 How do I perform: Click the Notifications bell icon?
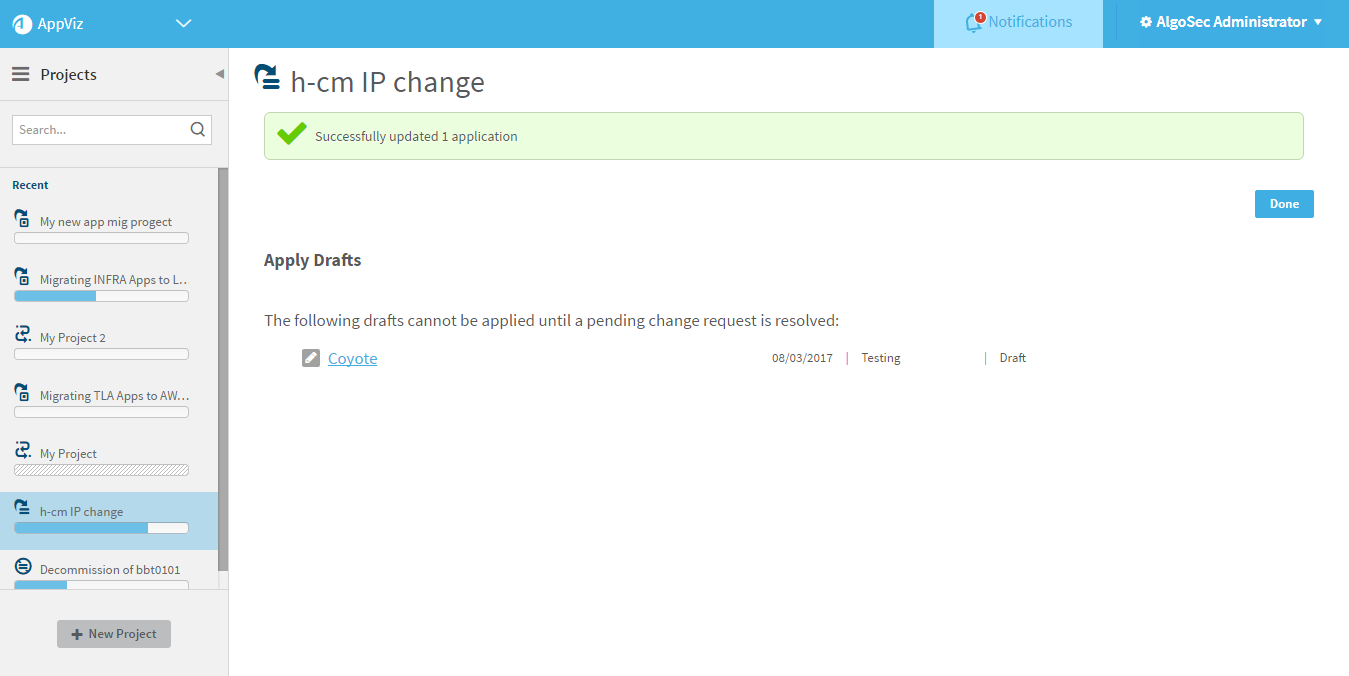point(974,22)
